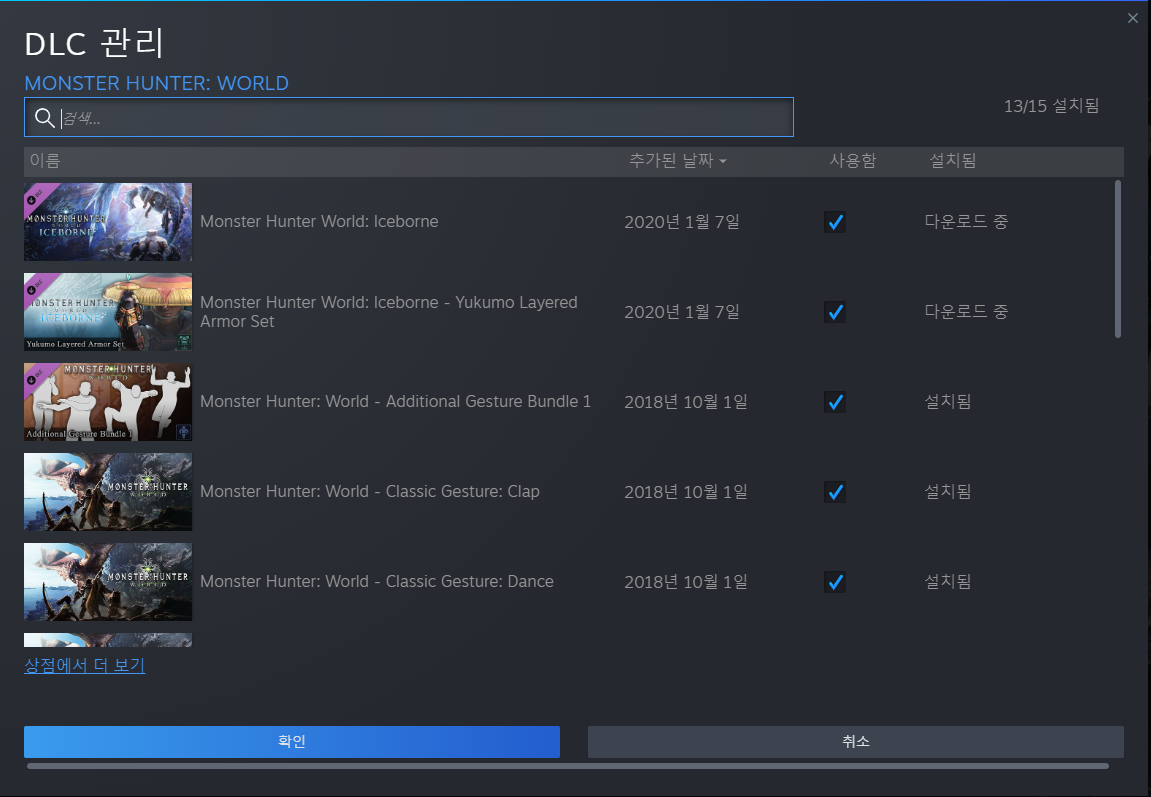This screenshot has width=1151, height=797.
Task: Click the 13/15 설치됨 install counter
Action: pyautogui.click(x=1051, y=106)
